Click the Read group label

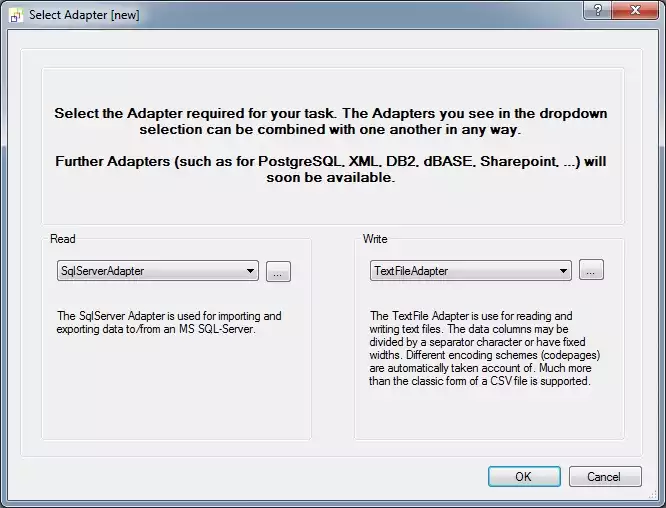point(63,240)
